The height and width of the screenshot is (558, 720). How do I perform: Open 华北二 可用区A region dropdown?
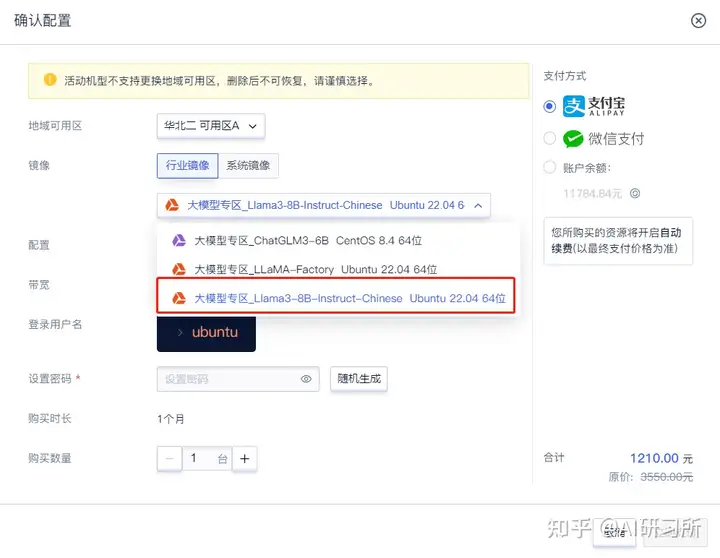pyautogui.click(x=211, y=126)
